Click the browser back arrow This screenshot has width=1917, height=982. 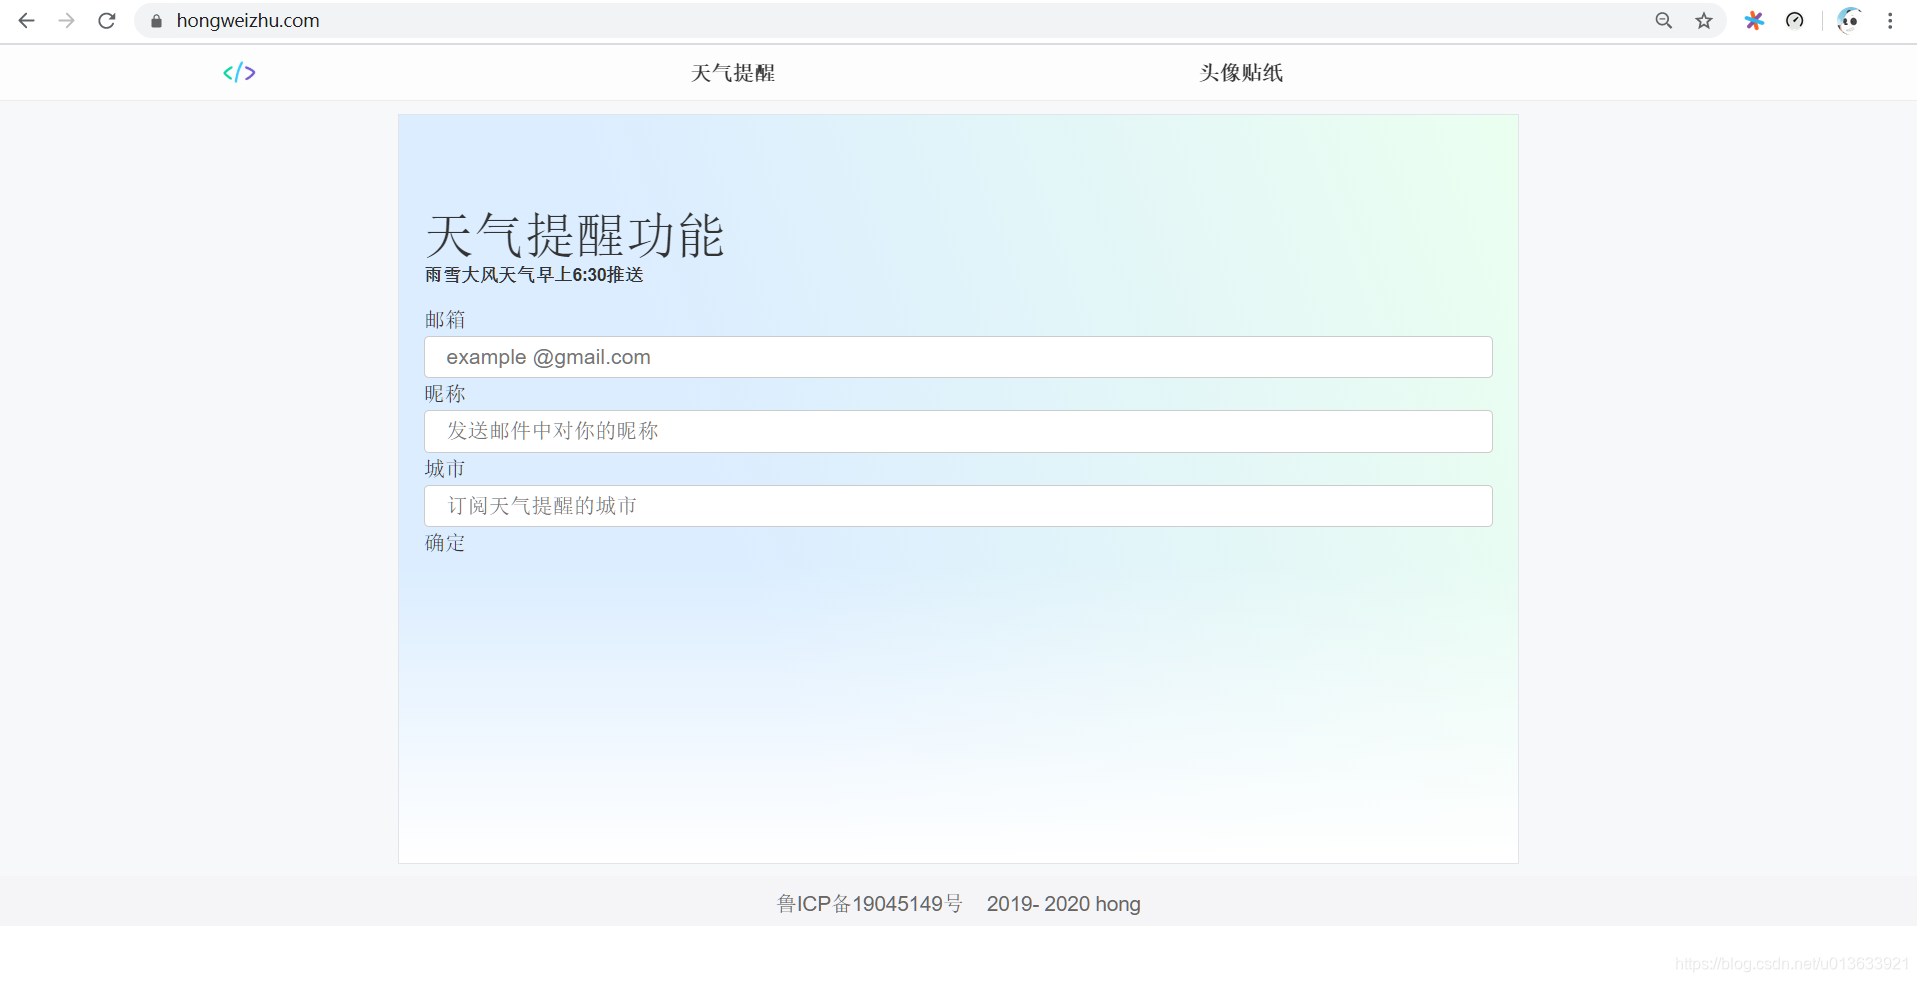(x=27, y=21)
